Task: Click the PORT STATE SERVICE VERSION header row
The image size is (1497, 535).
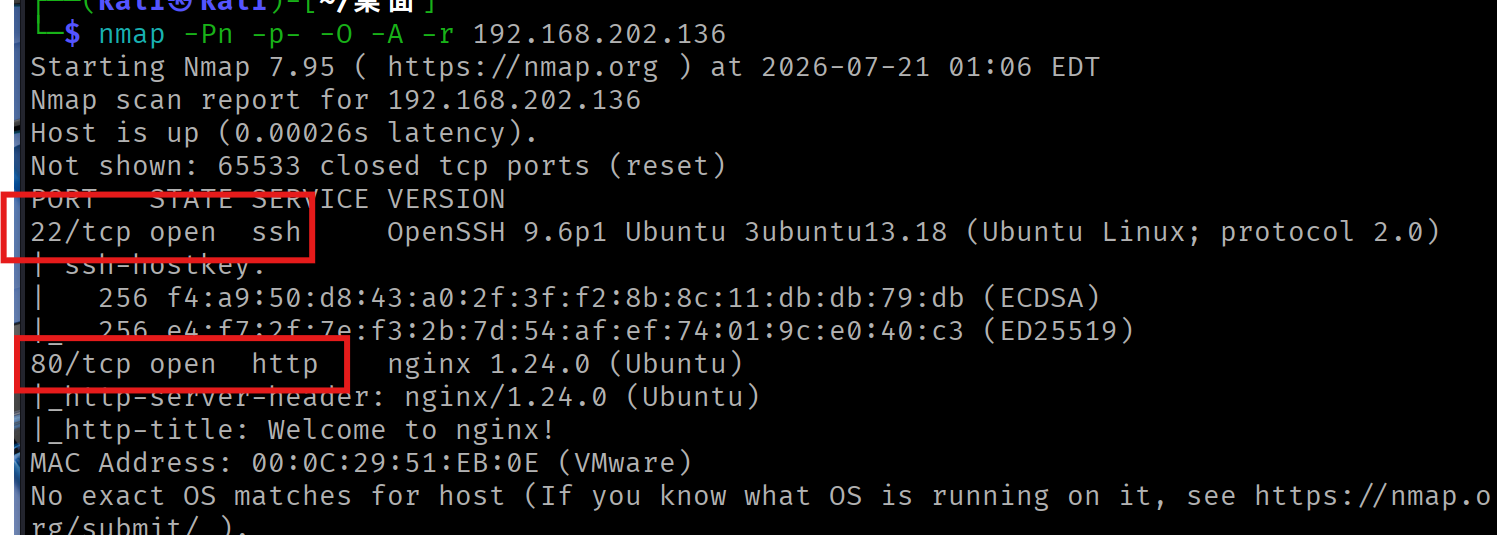Action: point(268,199)
